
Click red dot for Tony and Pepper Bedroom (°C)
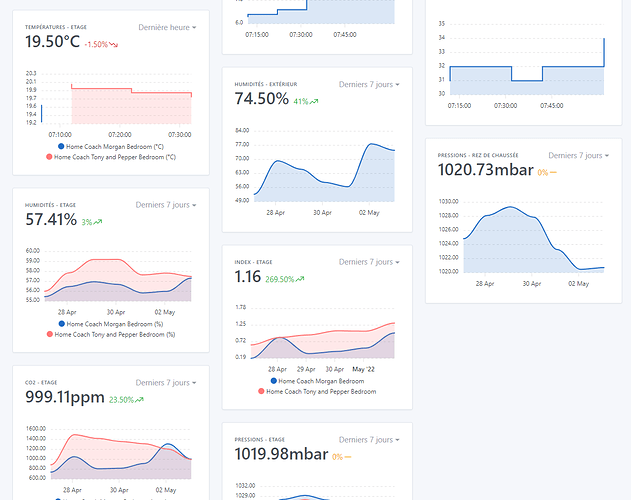[x=48, y=157]
